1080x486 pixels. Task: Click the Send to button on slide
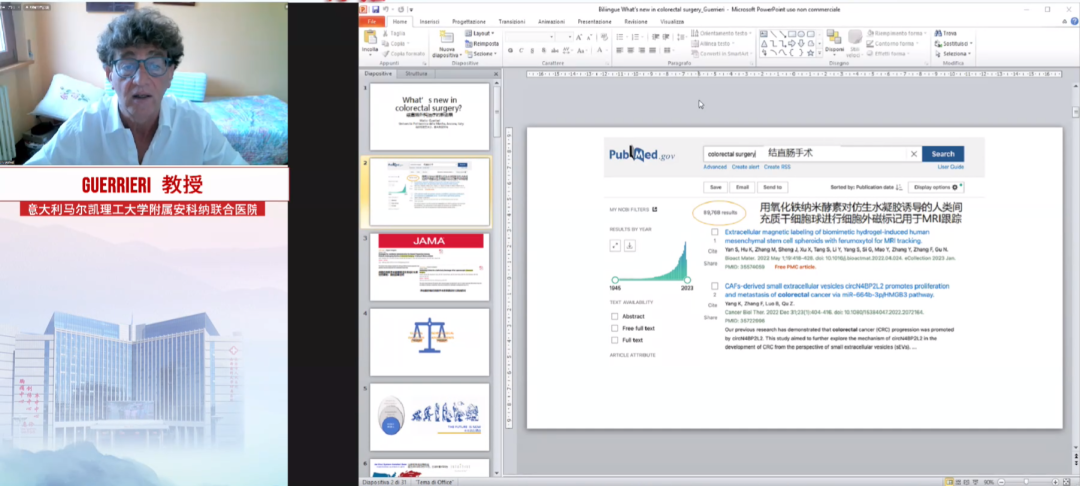tap(773, 187)
